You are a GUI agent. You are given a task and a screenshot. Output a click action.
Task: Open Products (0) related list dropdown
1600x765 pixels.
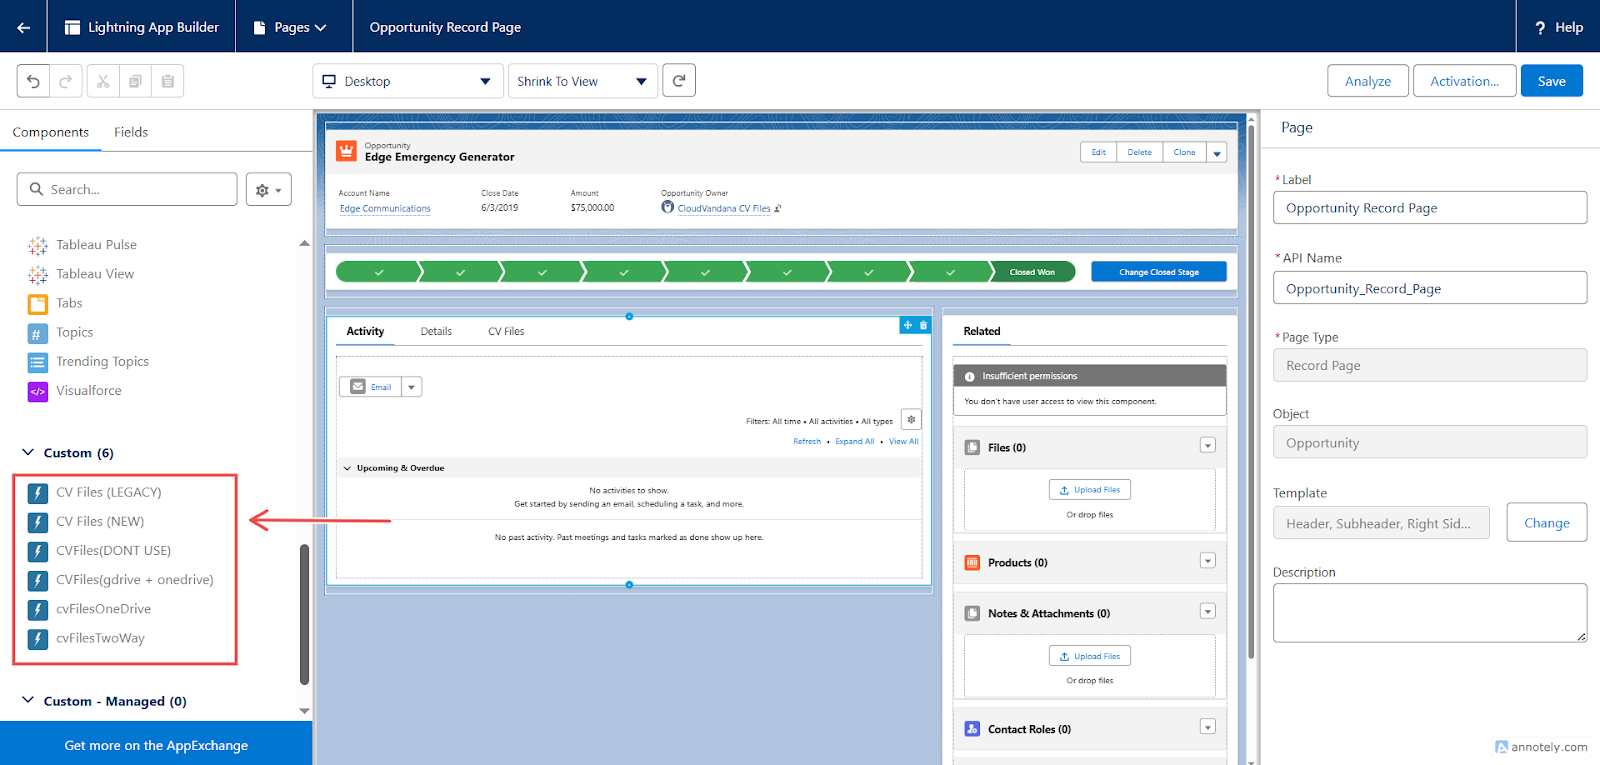[x=1208, y=561]
